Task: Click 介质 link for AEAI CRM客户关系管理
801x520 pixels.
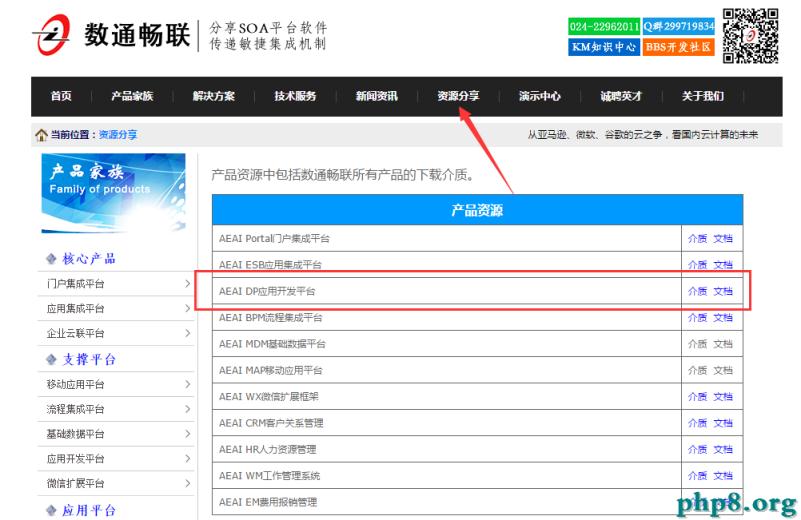Action: (x=697, y=423)
